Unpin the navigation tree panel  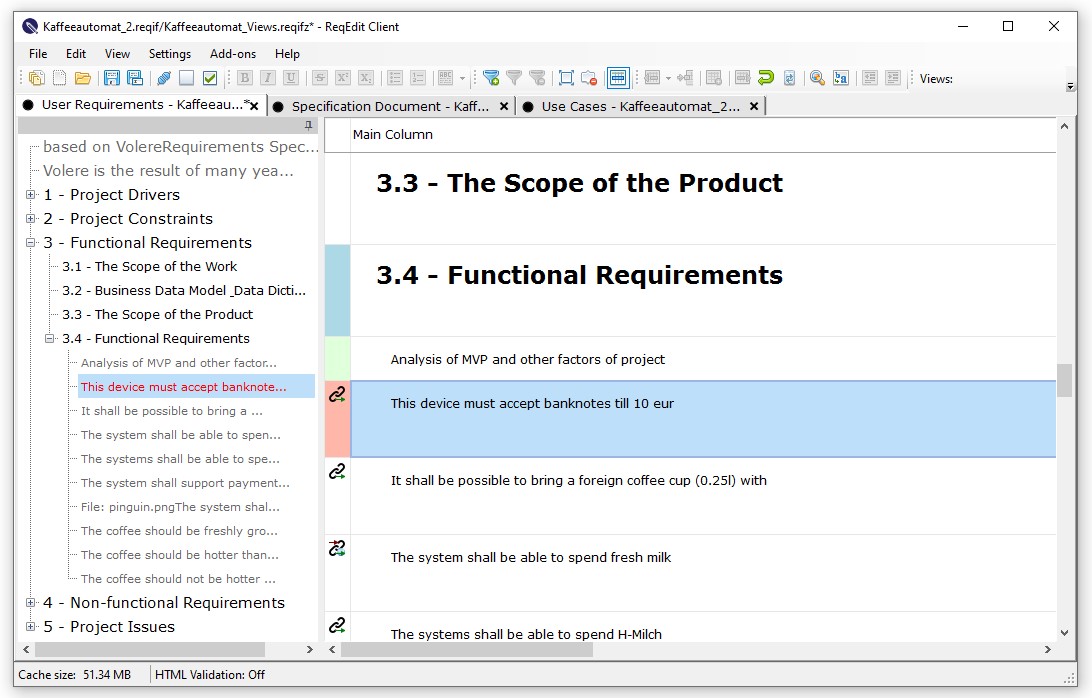[309, 123]
